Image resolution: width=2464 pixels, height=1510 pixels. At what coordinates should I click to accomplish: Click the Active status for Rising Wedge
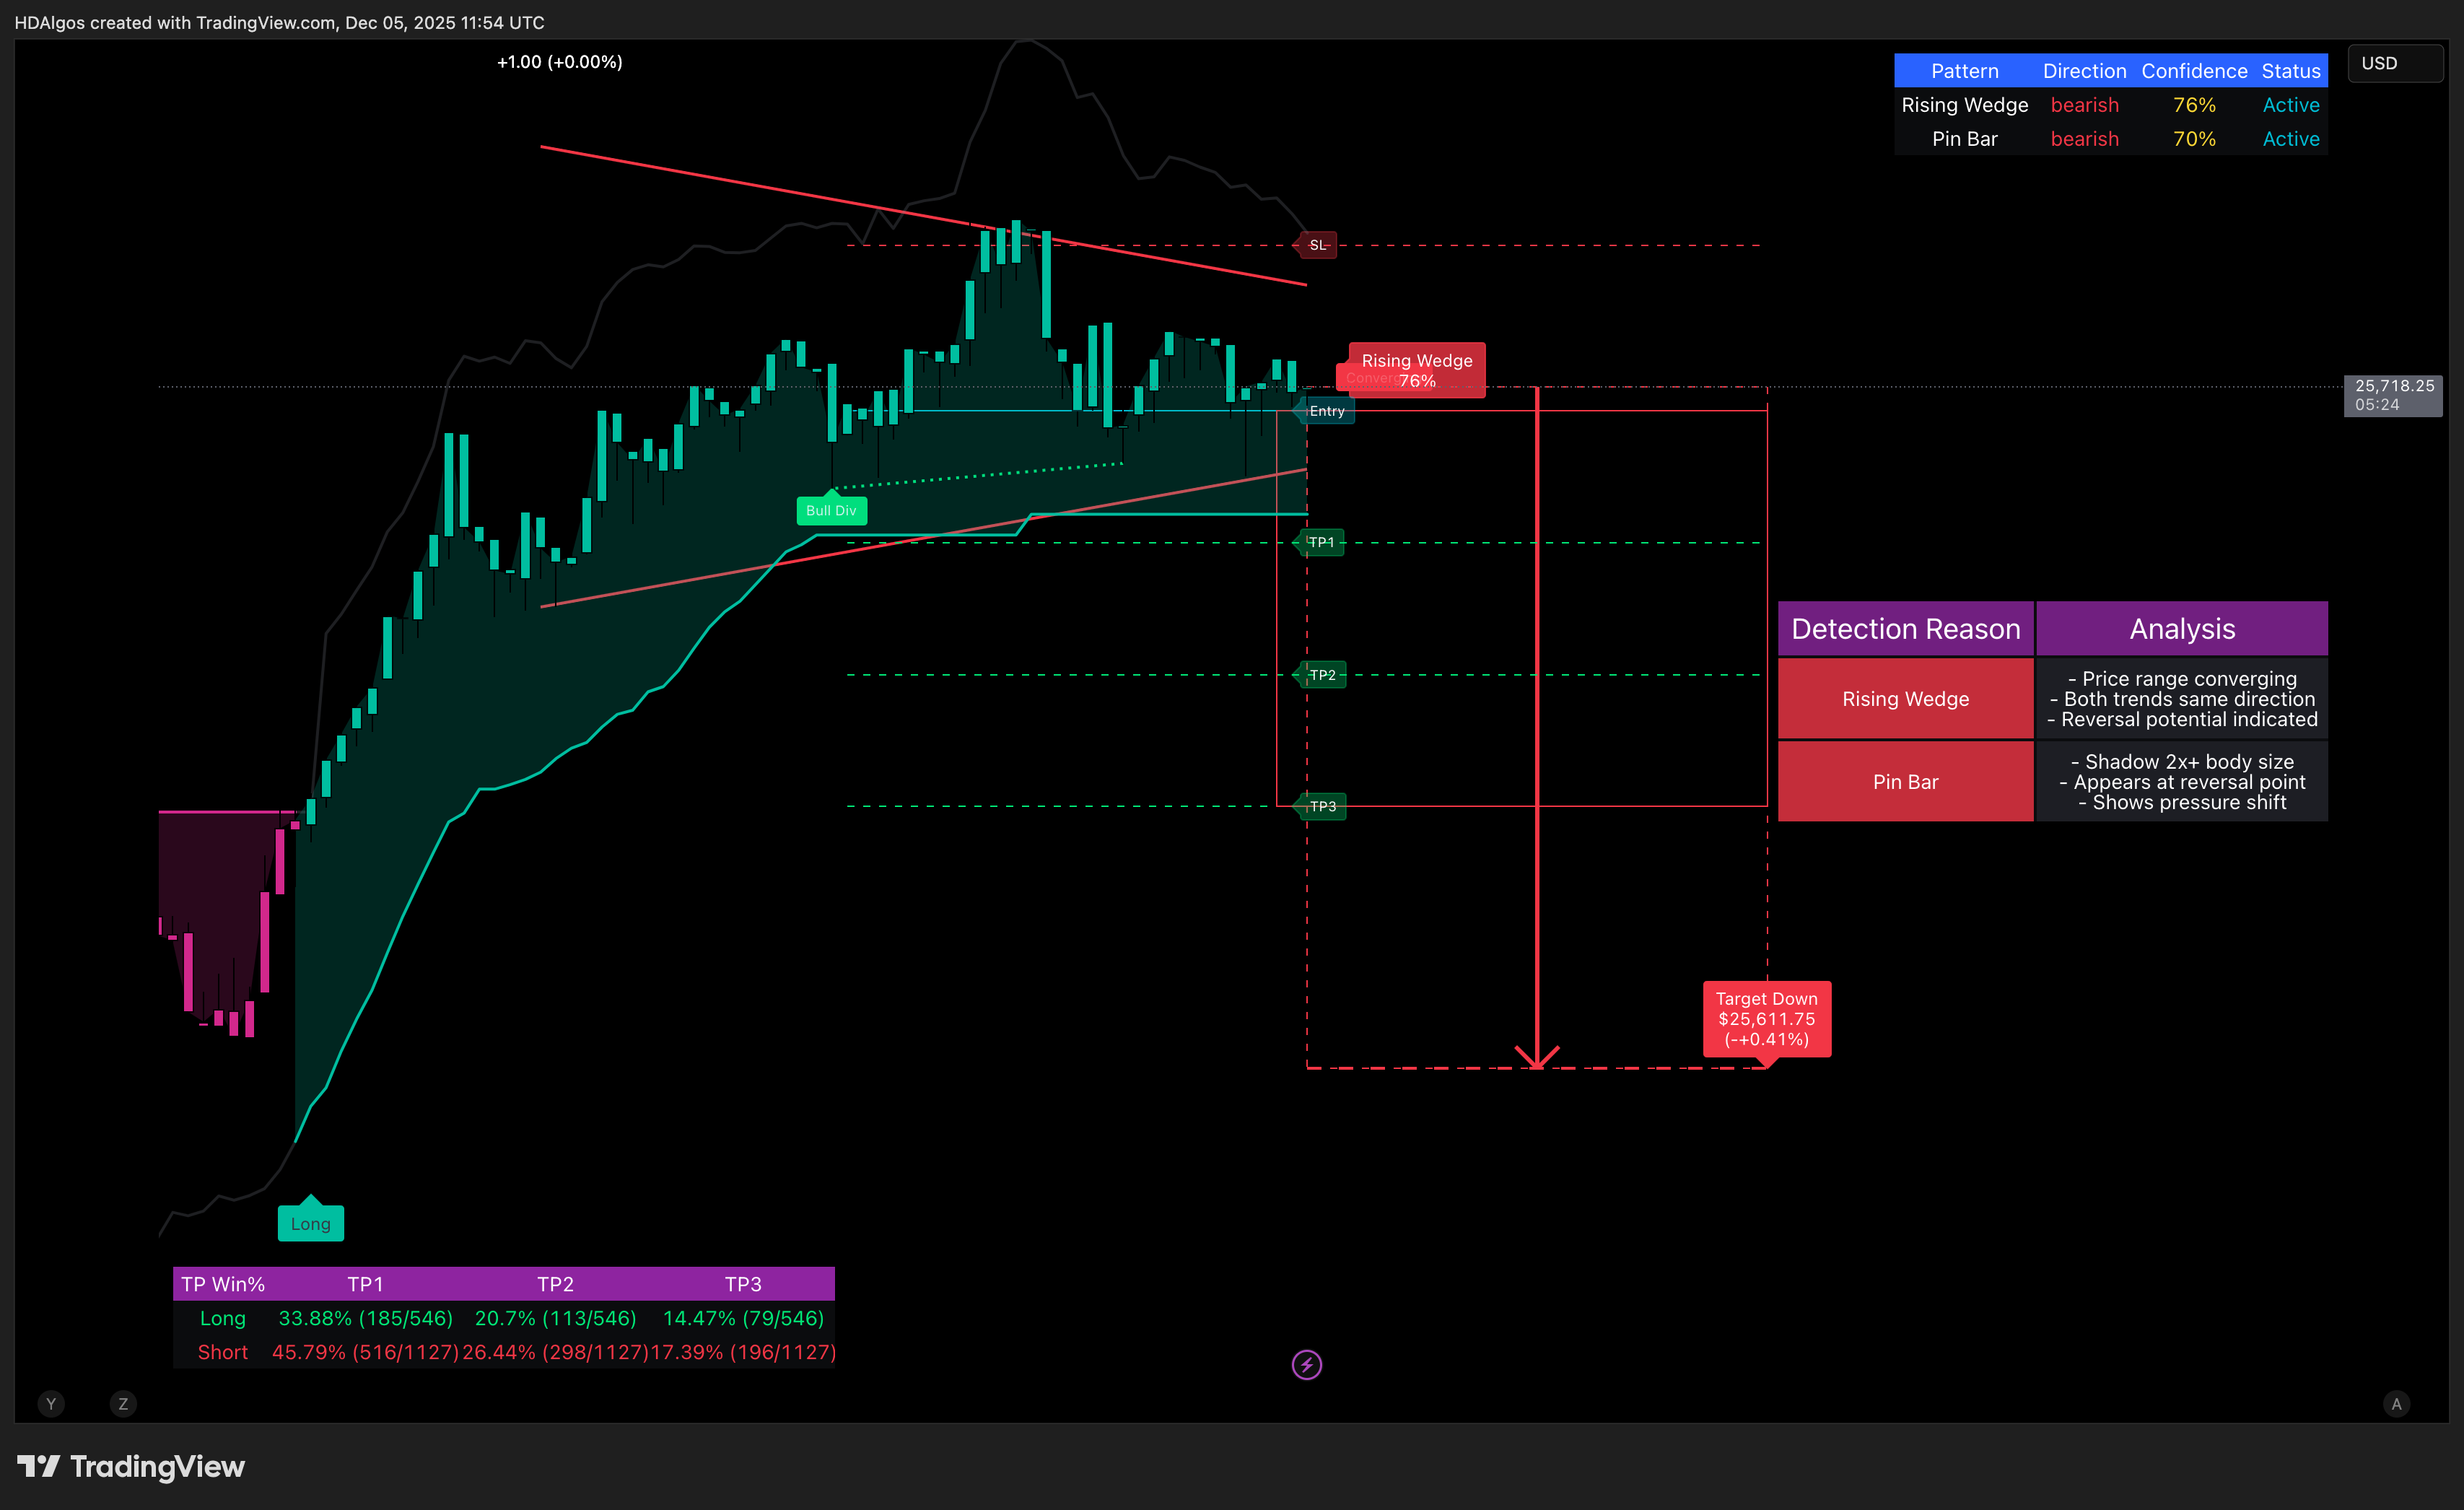pyautogui.click(x=2290, y=105)
